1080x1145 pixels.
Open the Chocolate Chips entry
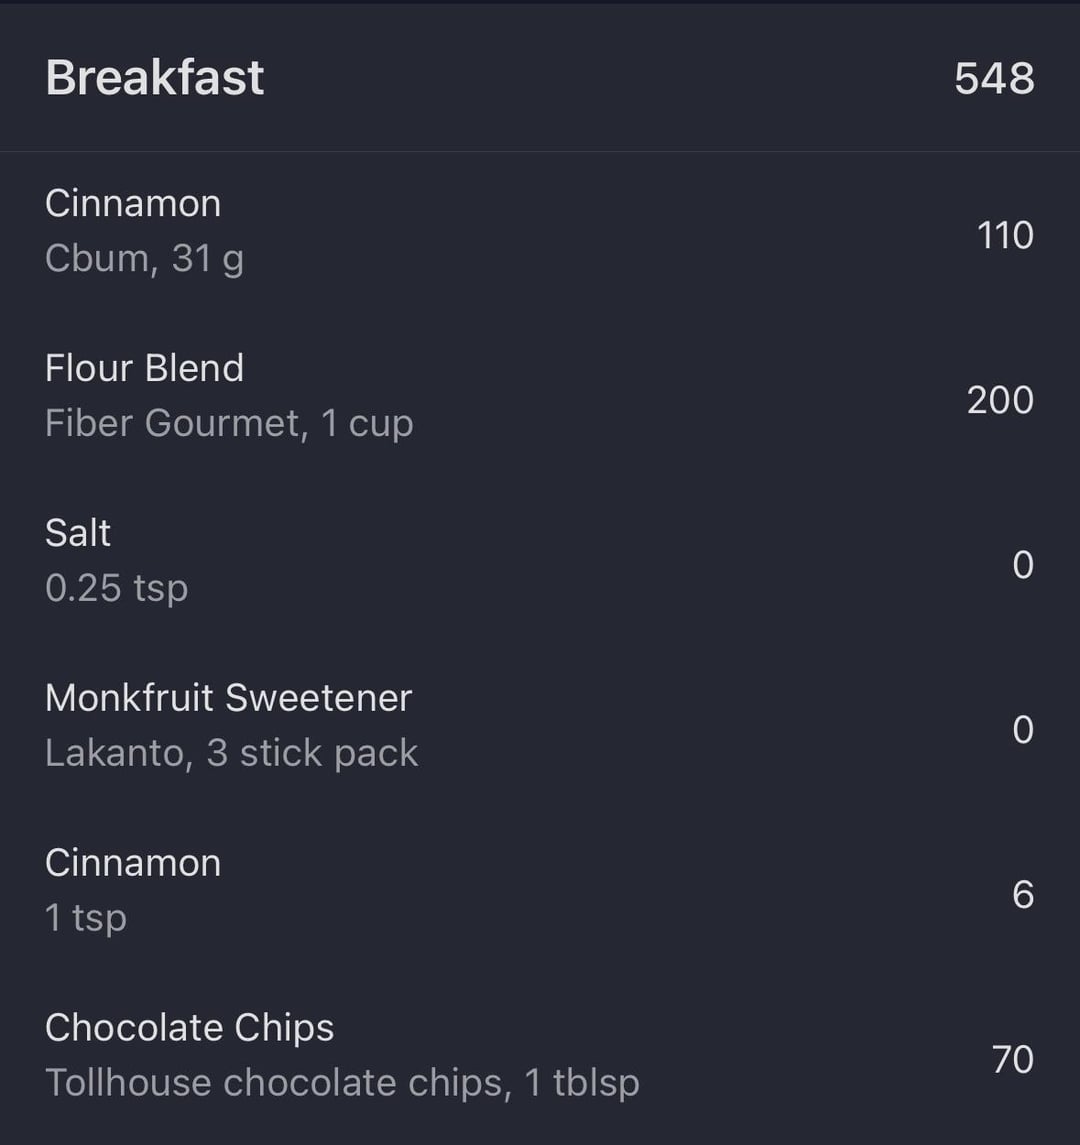pyautogui.click(x=189, y=1028)
